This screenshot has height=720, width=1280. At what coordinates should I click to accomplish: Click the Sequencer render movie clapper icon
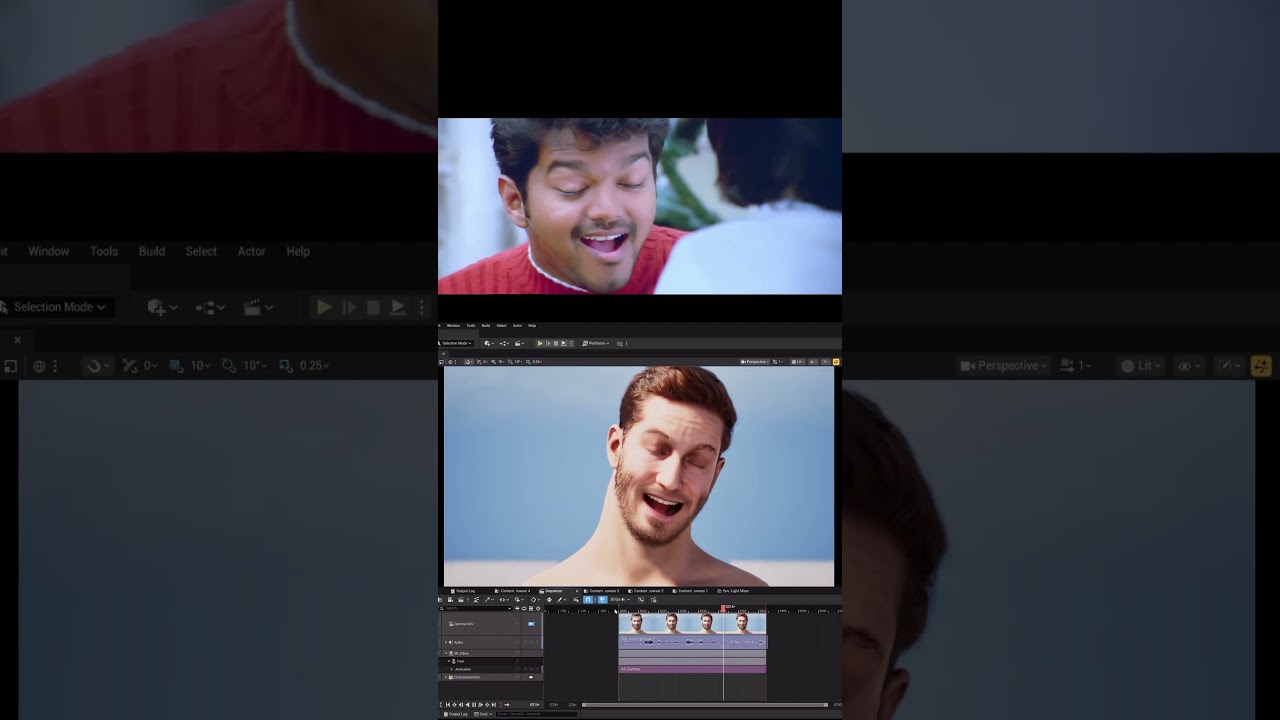pos(461,600)
